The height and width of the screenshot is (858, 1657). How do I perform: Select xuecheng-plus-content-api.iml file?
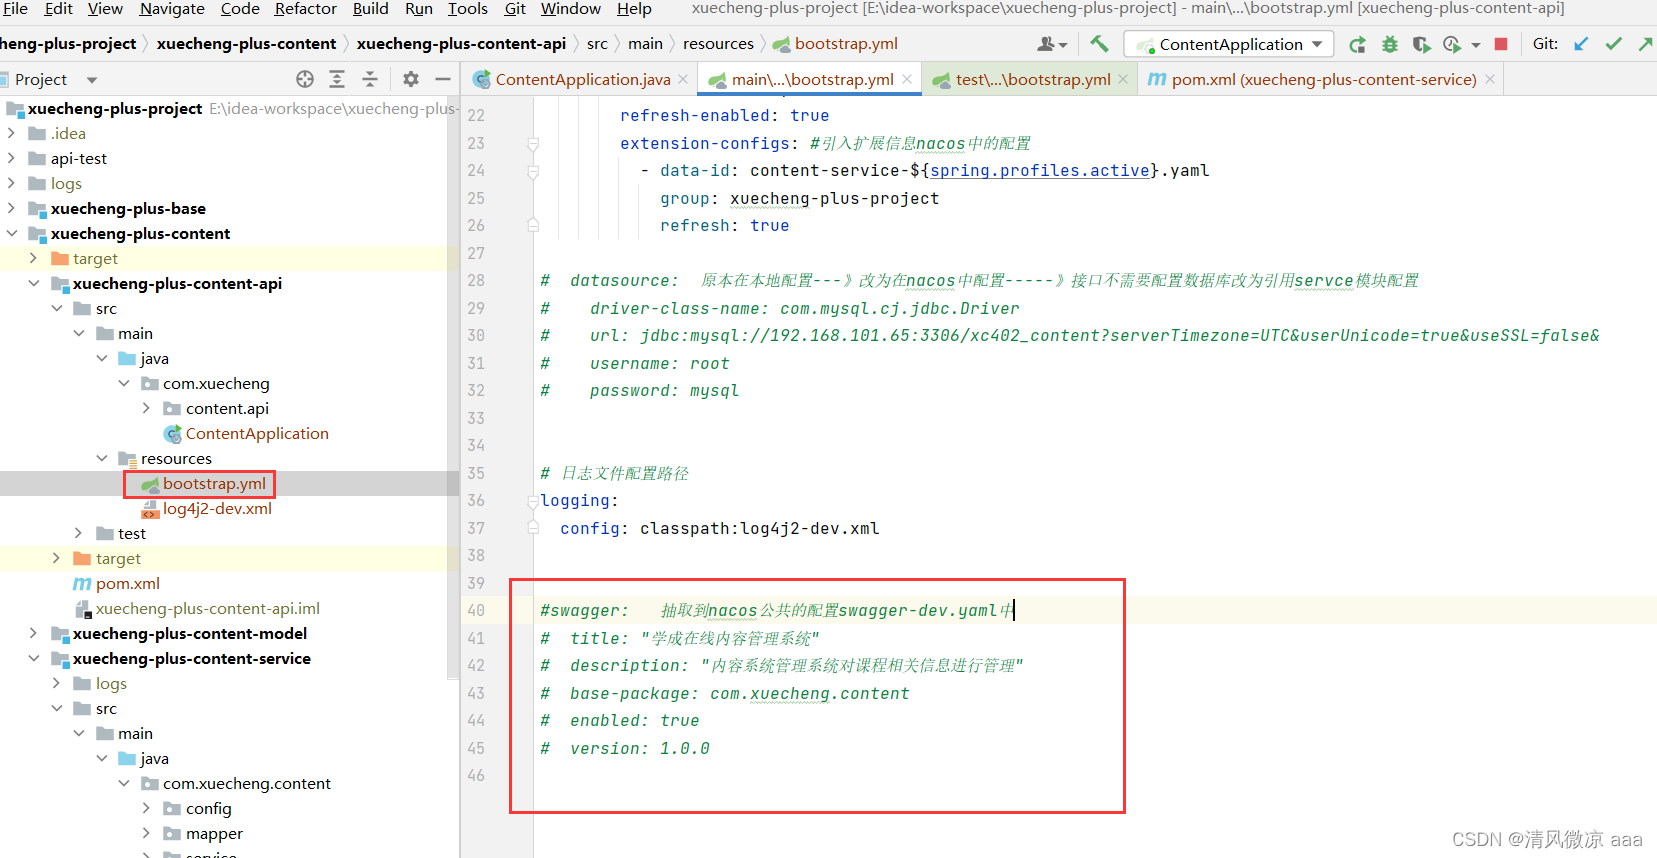[207, 609]
